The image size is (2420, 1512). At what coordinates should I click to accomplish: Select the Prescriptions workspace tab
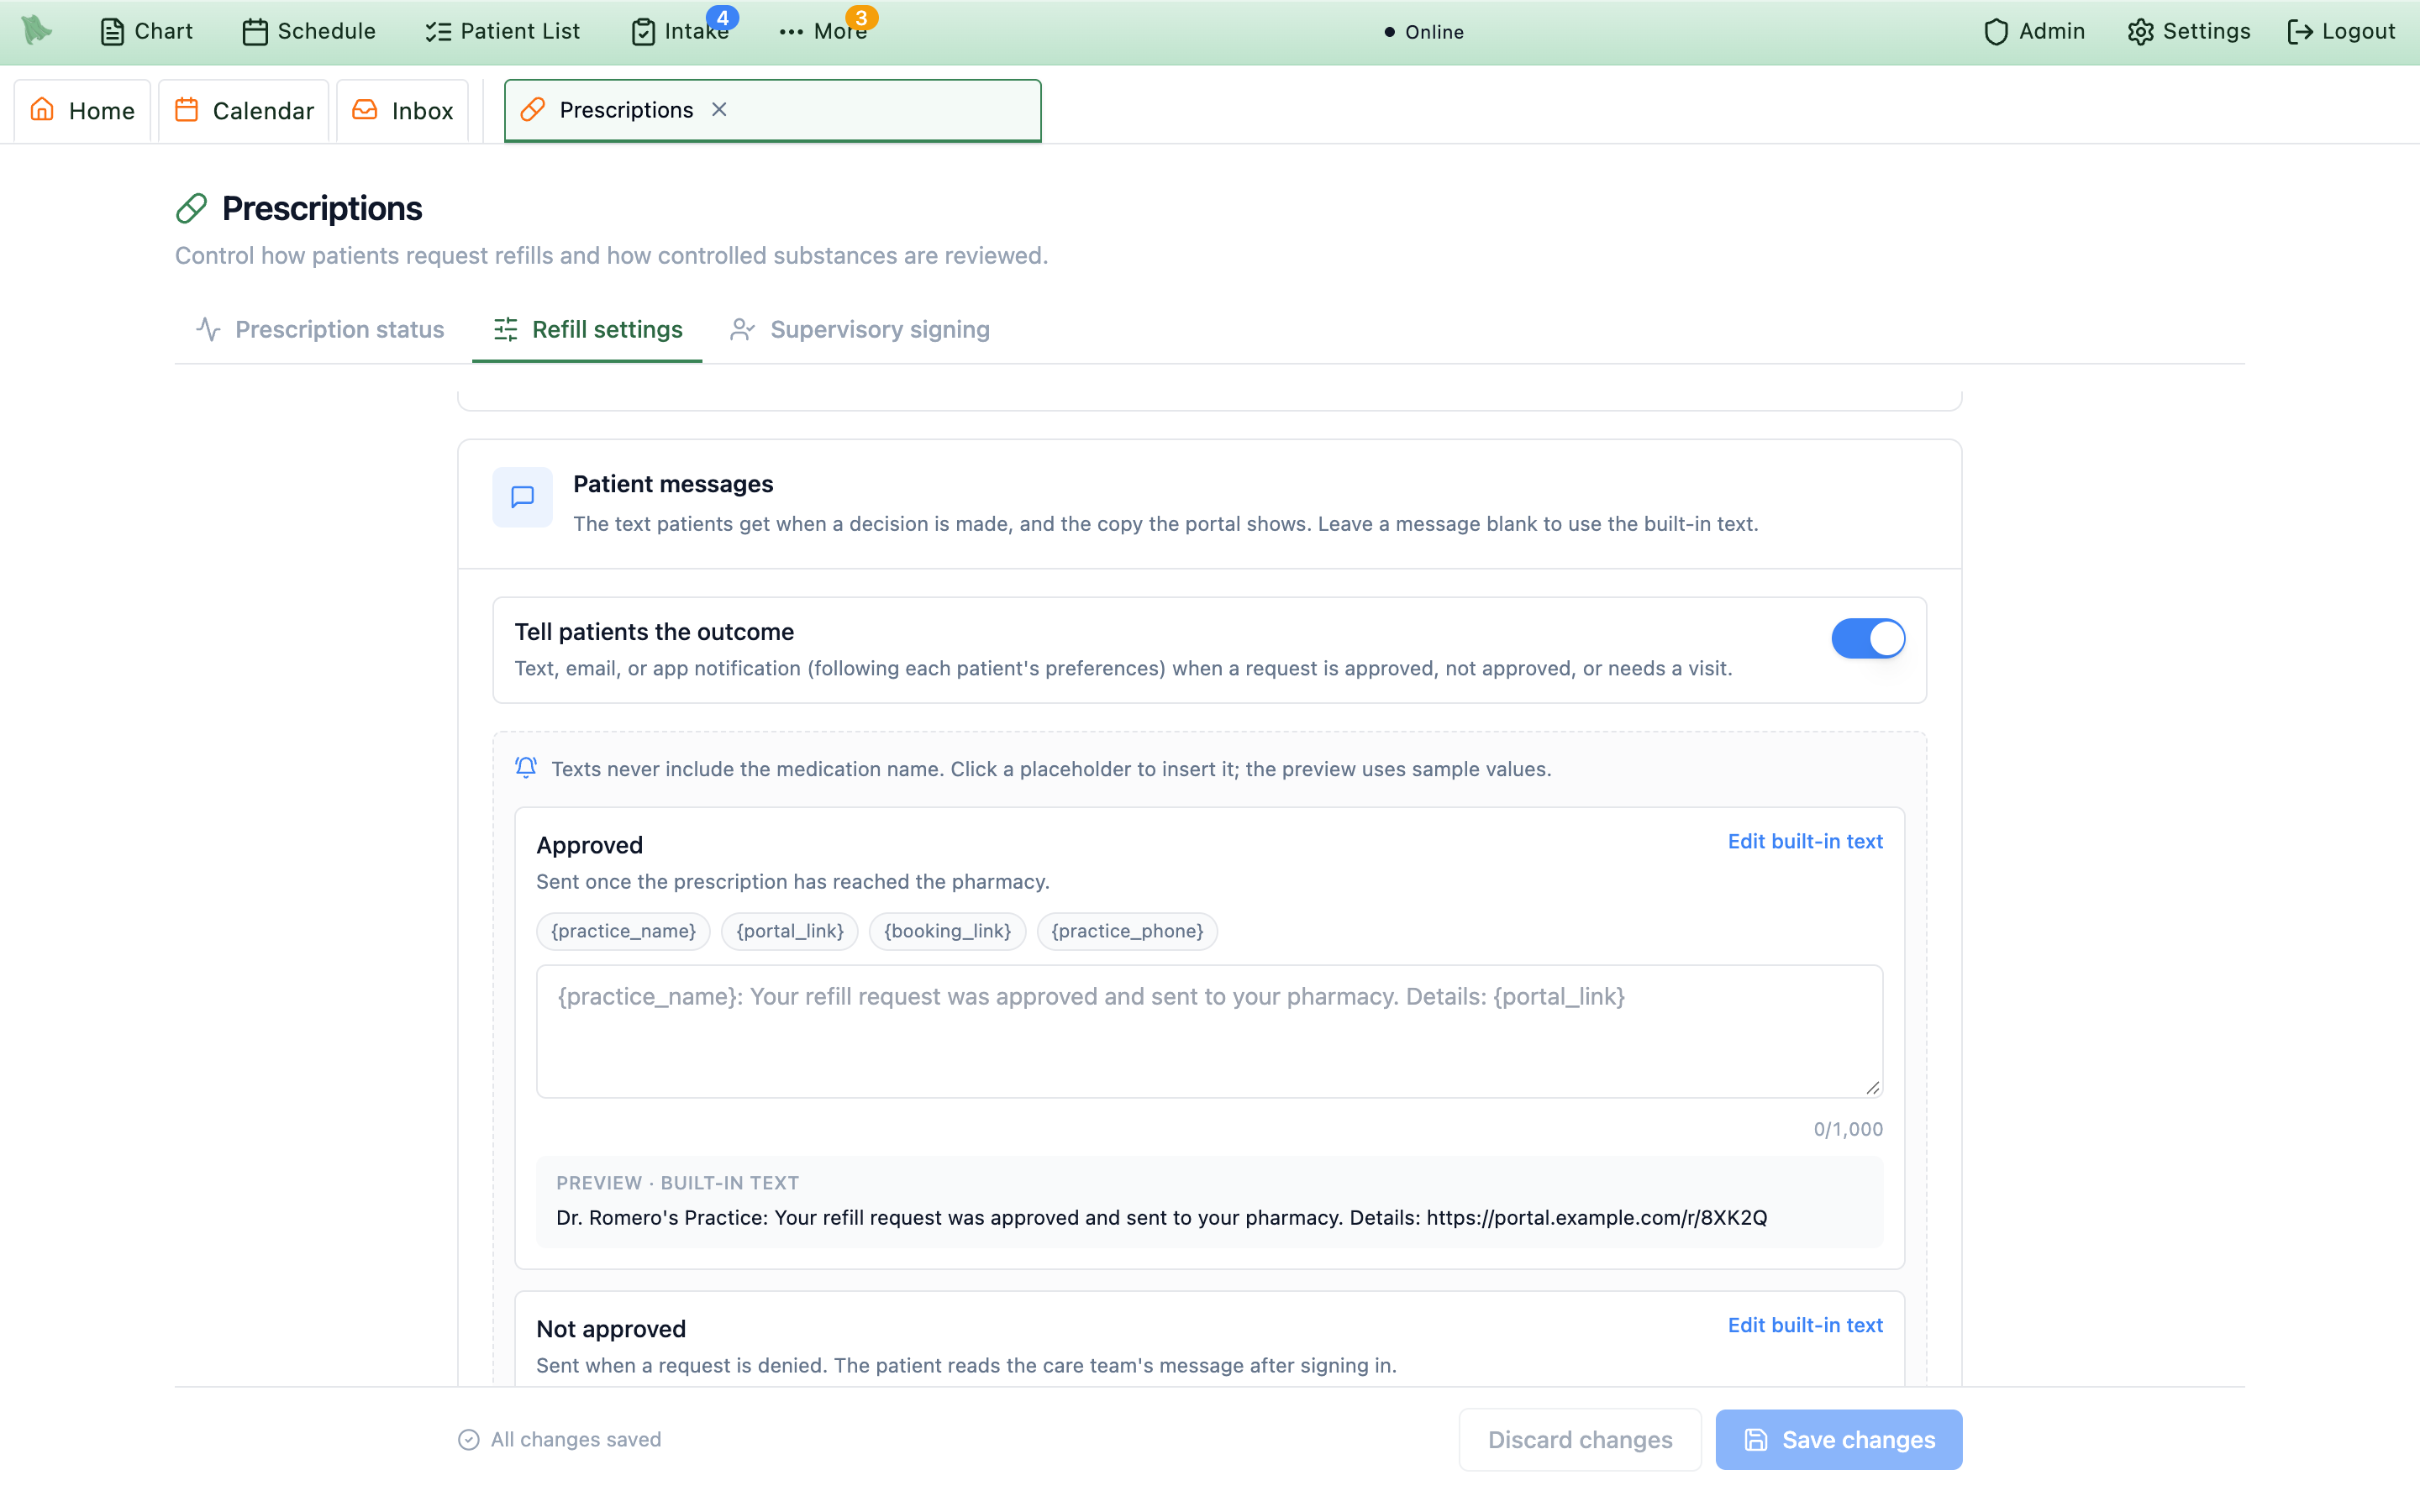[x=772, y=110]
